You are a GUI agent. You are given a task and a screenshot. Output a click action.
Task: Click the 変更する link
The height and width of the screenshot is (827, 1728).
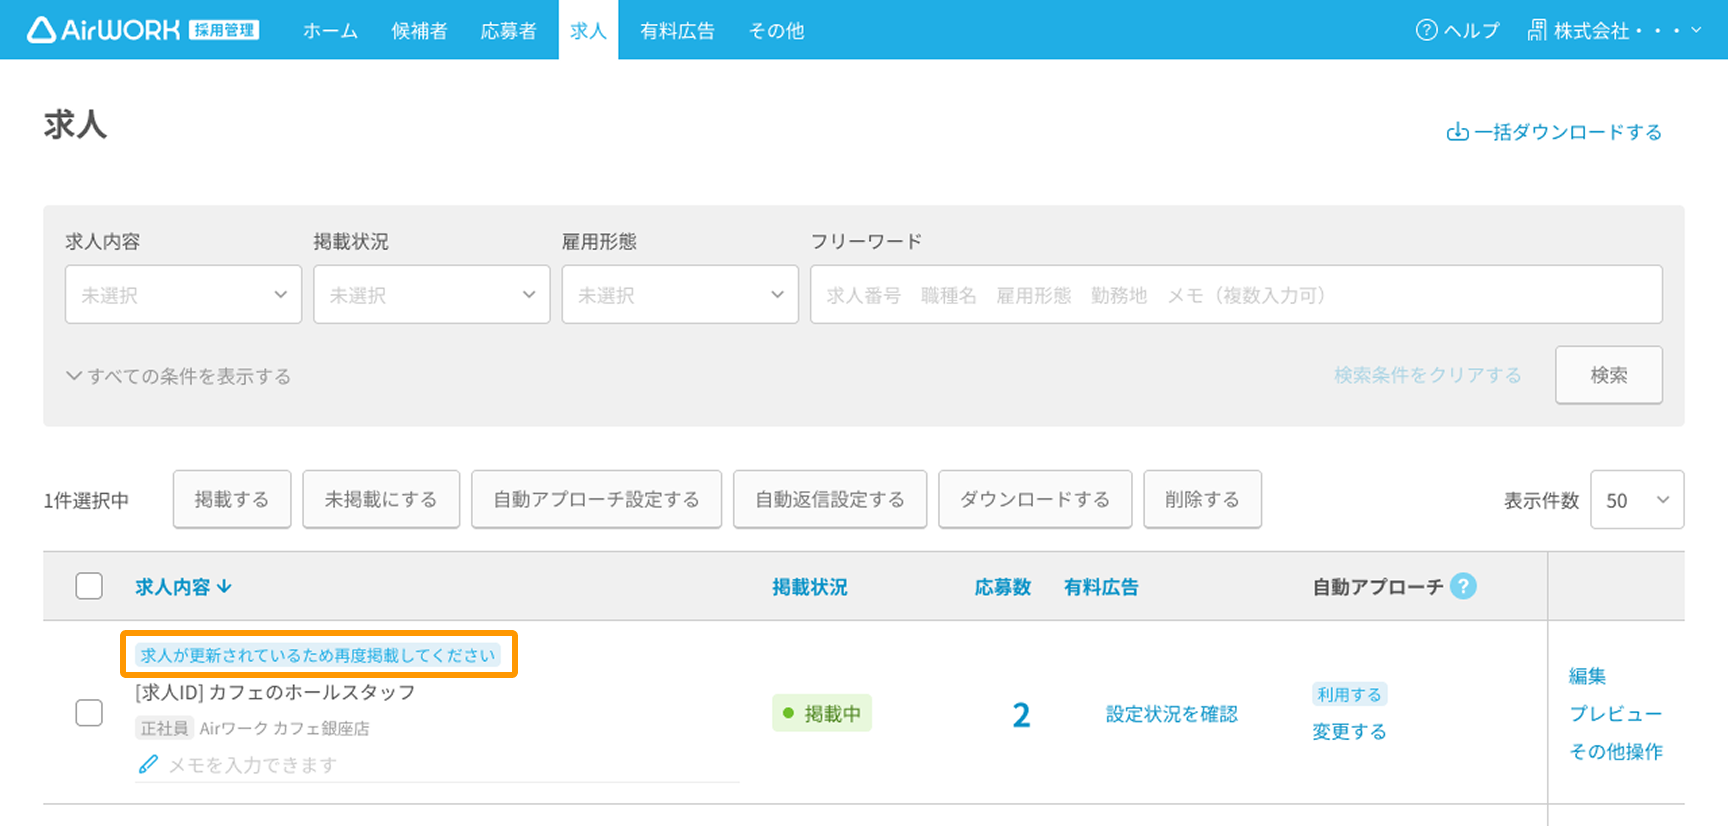[x=1349, y=732]
